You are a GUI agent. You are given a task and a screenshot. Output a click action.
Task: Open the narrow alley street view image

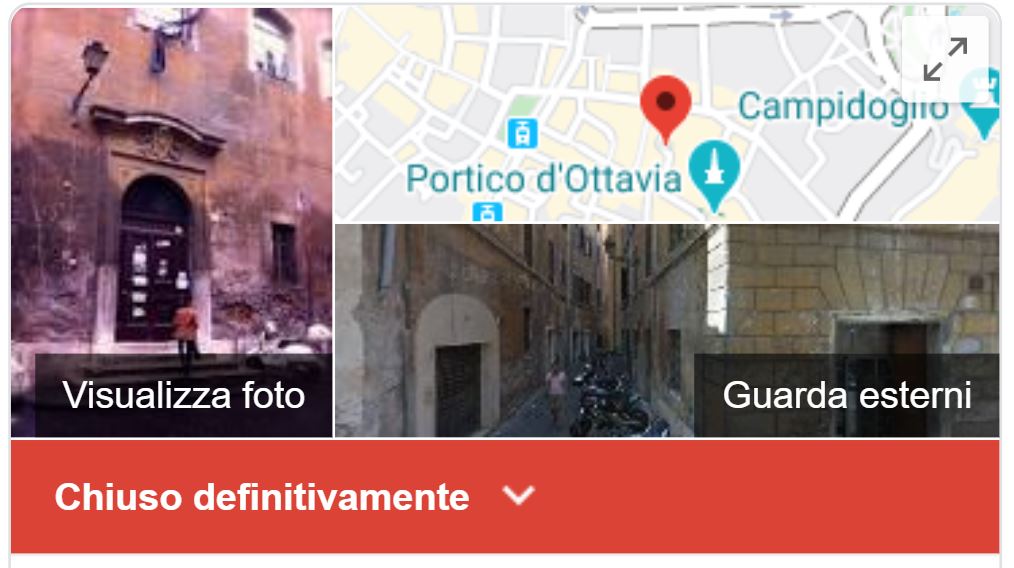pos(667,331)
